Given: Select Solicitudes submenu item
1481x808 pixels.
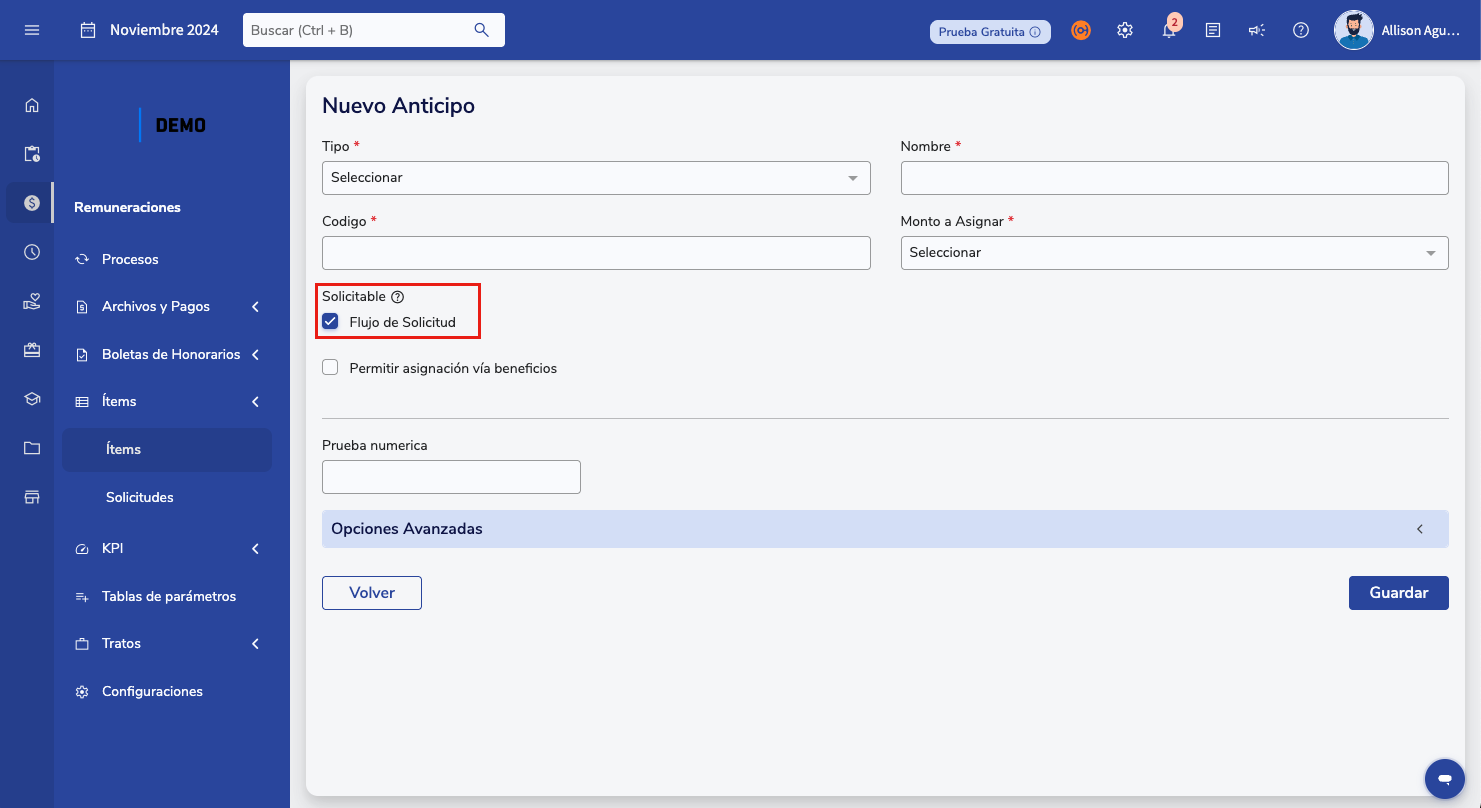Looking at the screenshot, I should pos(140,497).
